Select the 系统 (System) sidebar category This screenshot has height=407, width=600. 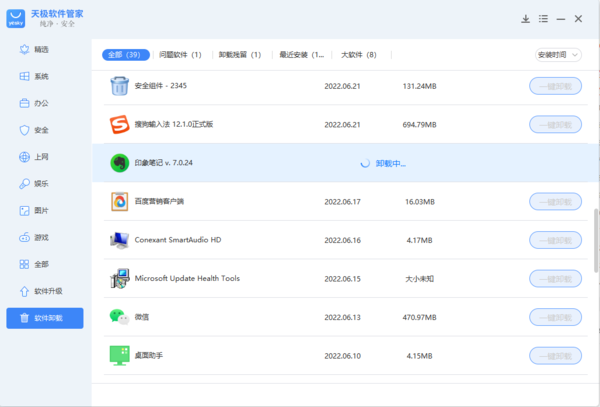click(x=40, y=76)
